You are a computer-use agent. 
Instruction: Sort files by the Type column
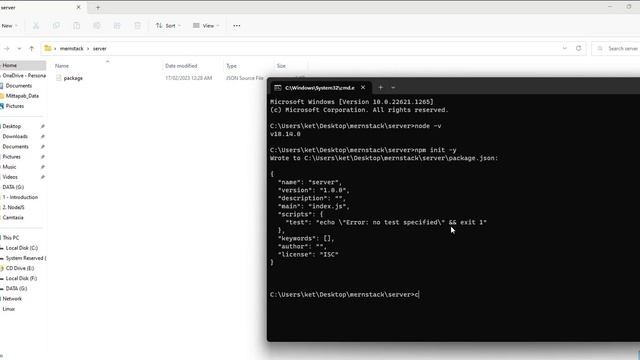click(x=231, y=66)
